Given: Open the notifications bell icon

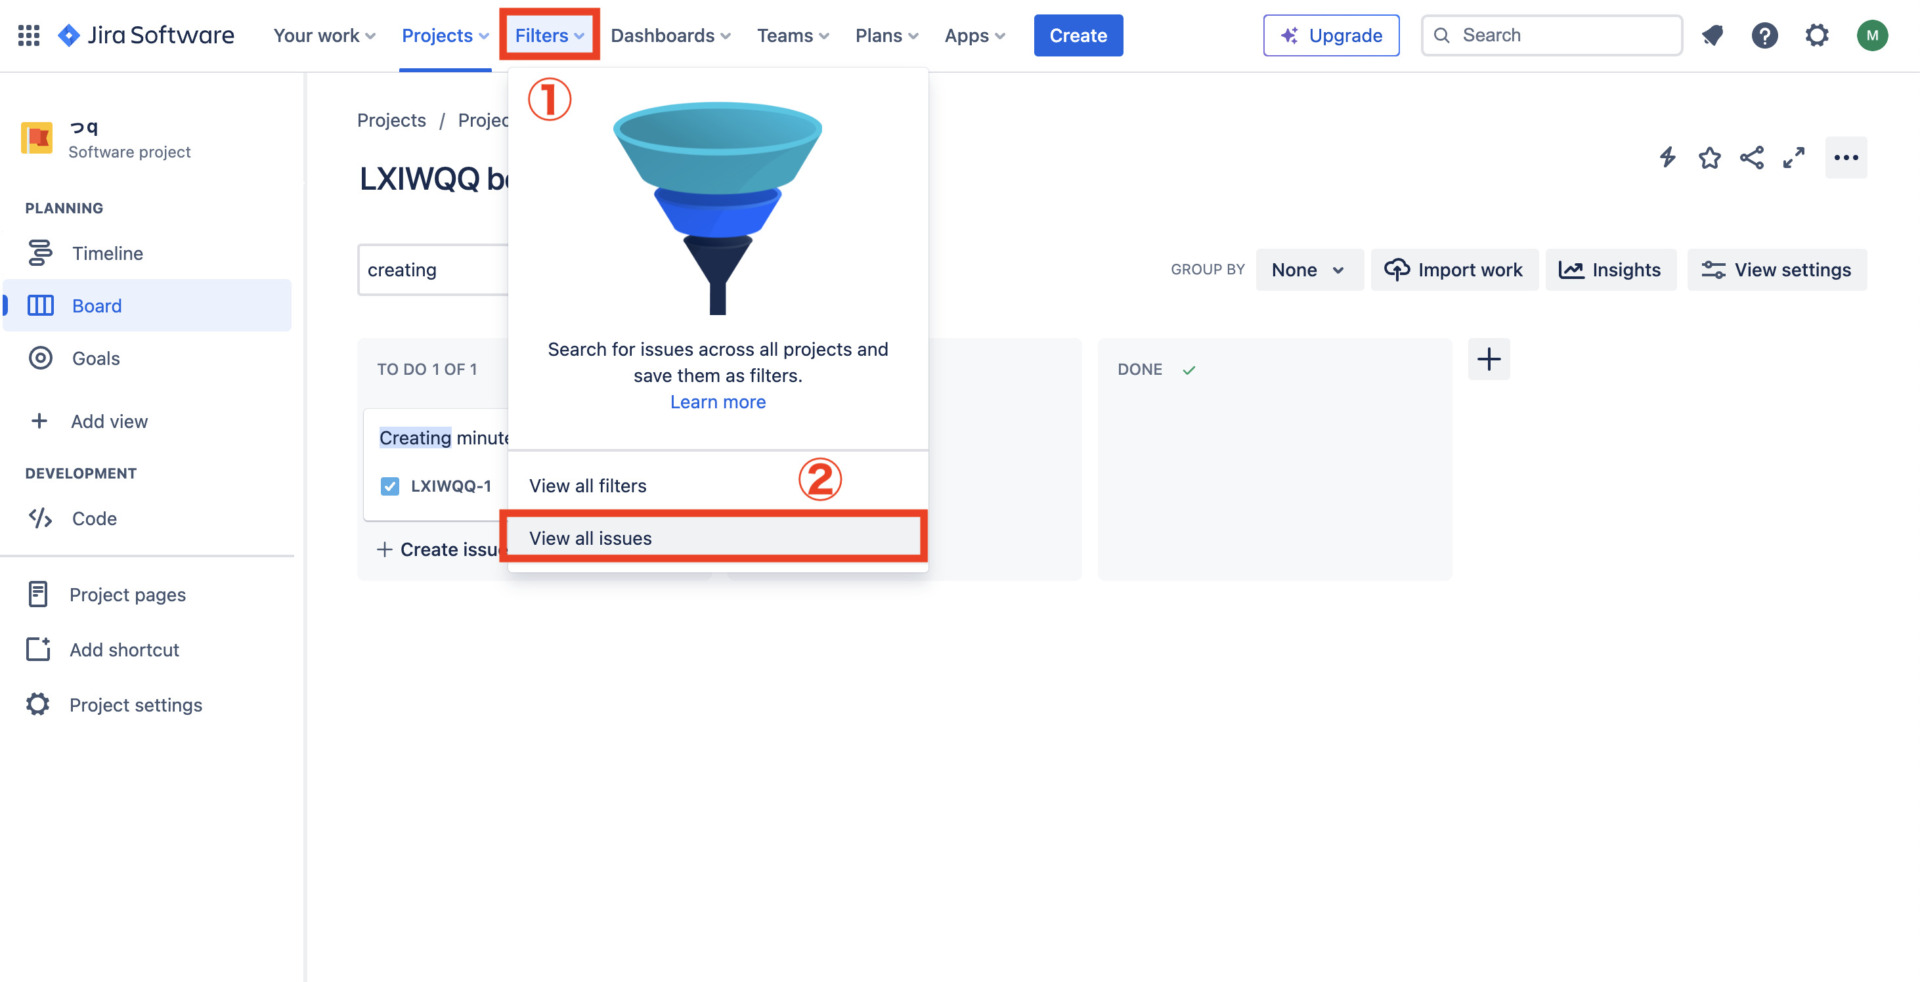Looking at the screenshot, I should coord(1712,36).
